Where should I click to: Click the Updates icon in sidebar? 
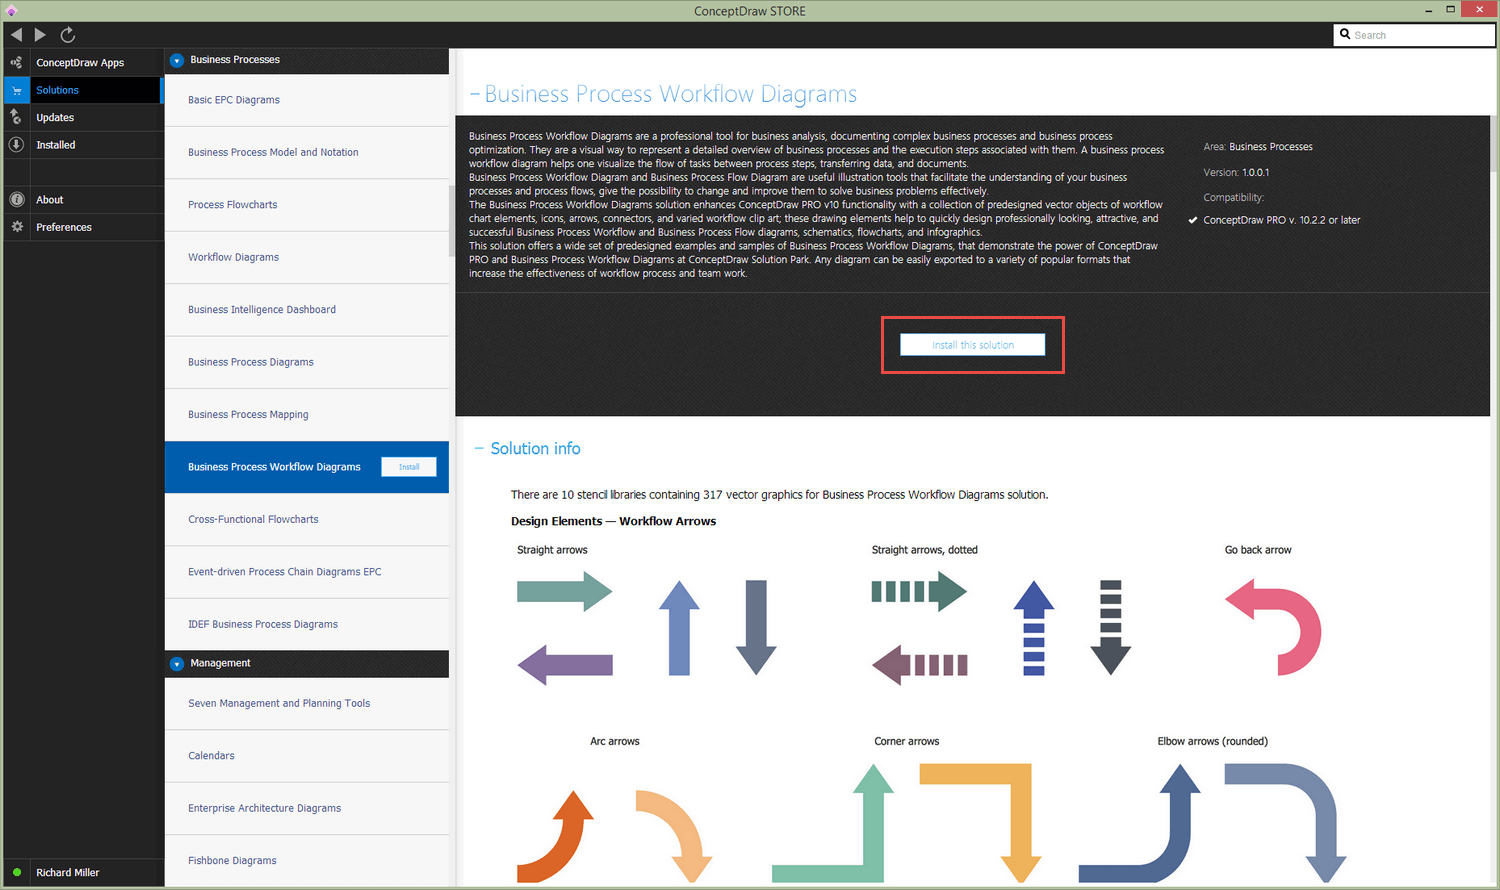pos(16,117)
